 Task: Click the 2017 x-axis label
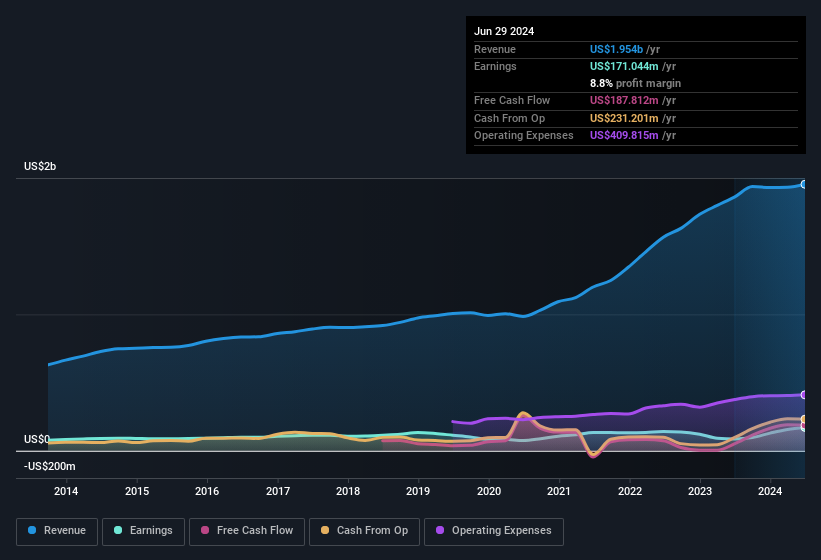(x=278, y=491)
